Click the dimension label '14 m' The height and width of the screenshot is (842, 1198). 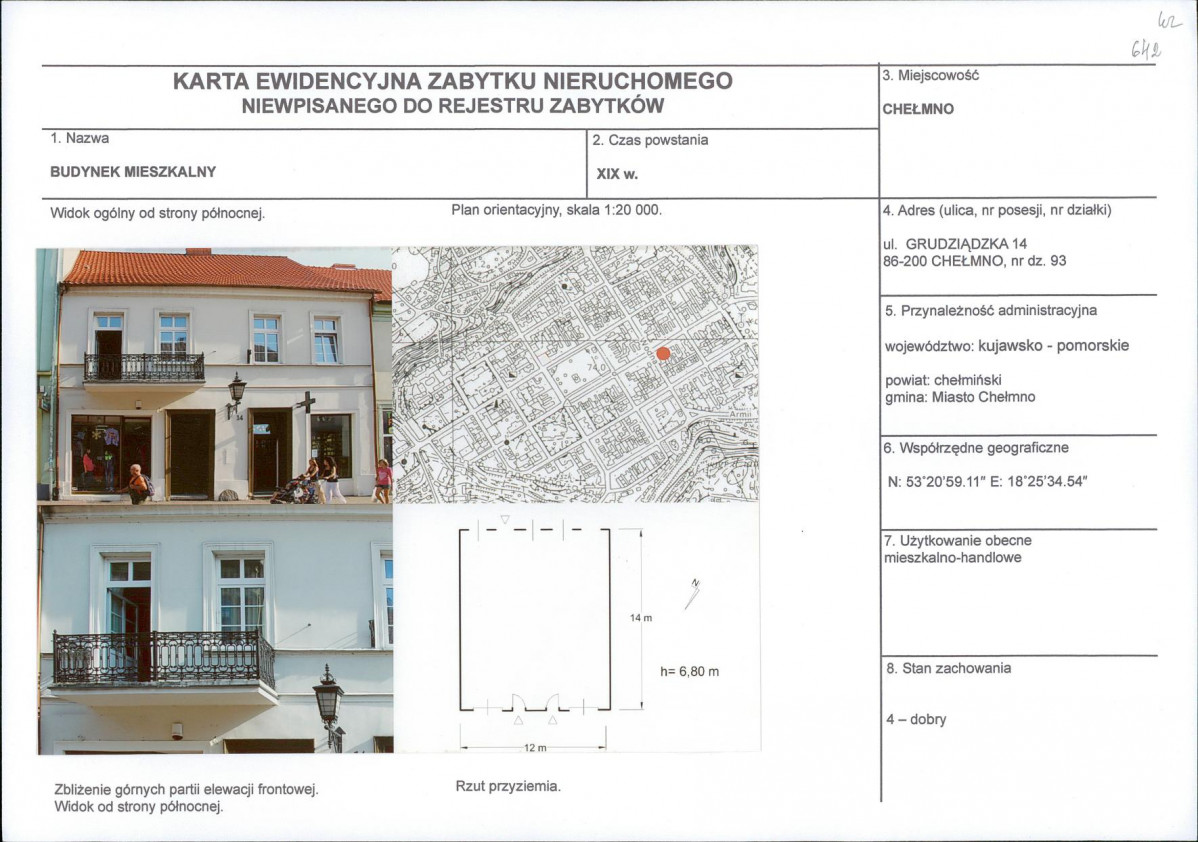click(x=641, y=617)
